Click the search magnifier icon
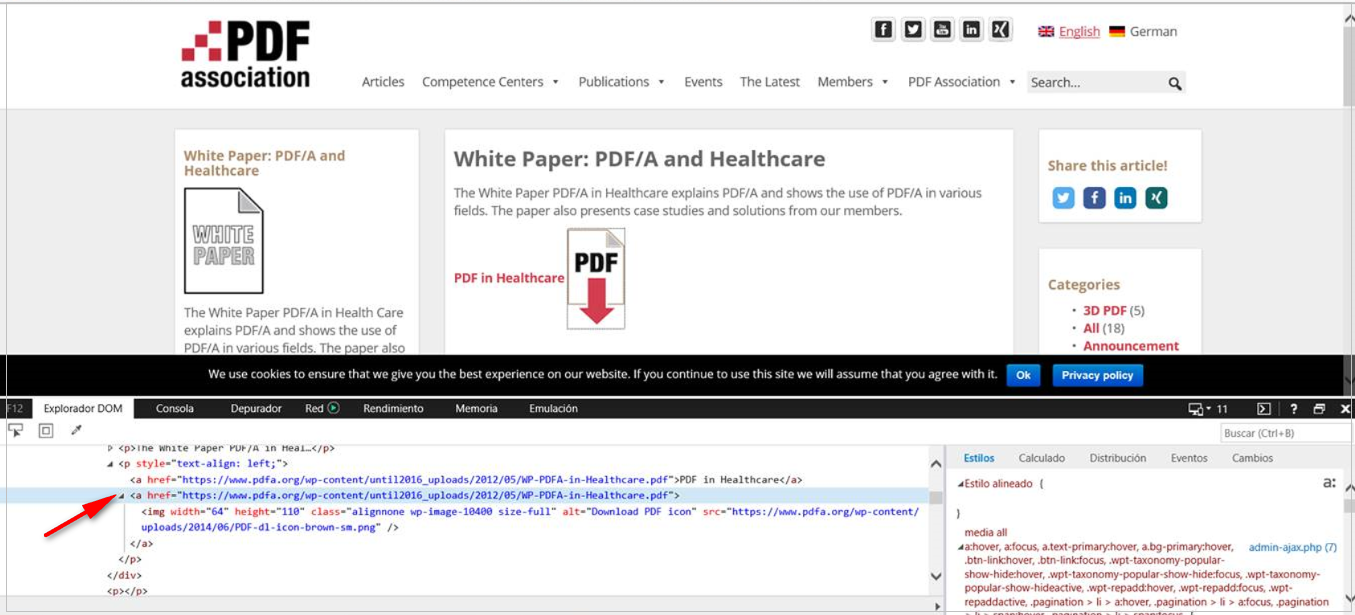1355x615 pixels. tap(1175, 83)
